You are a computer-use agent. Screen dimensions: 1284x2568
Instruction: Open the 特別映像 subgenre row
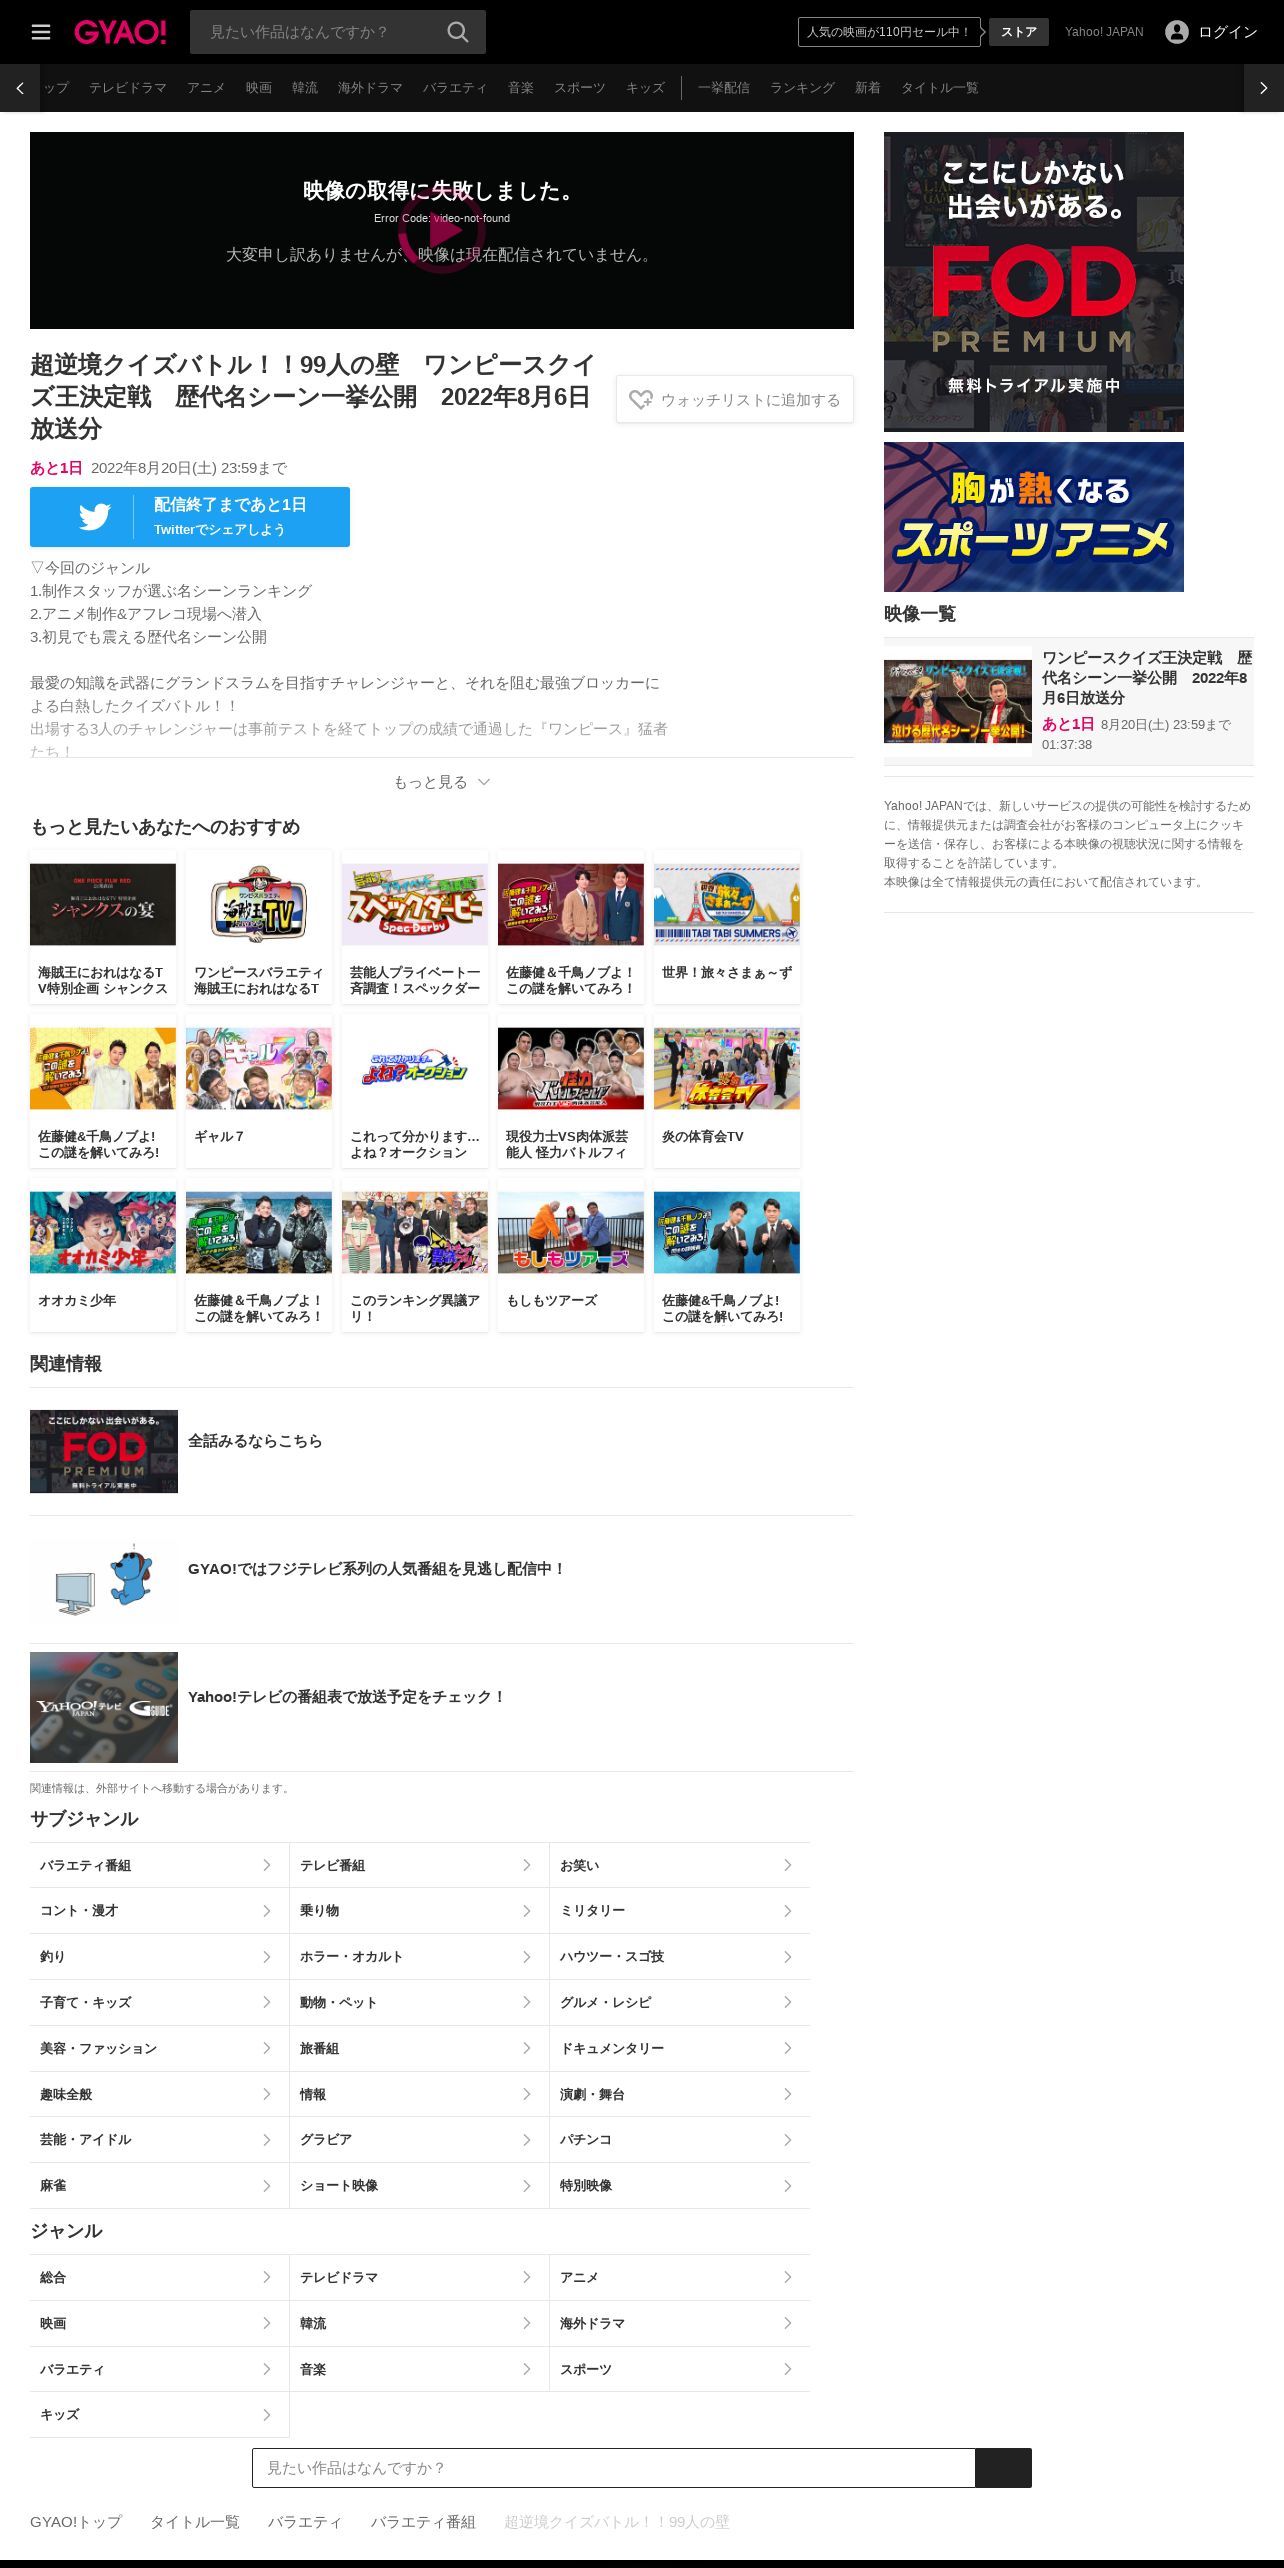pyautogui.click(x=679, y=2186)
